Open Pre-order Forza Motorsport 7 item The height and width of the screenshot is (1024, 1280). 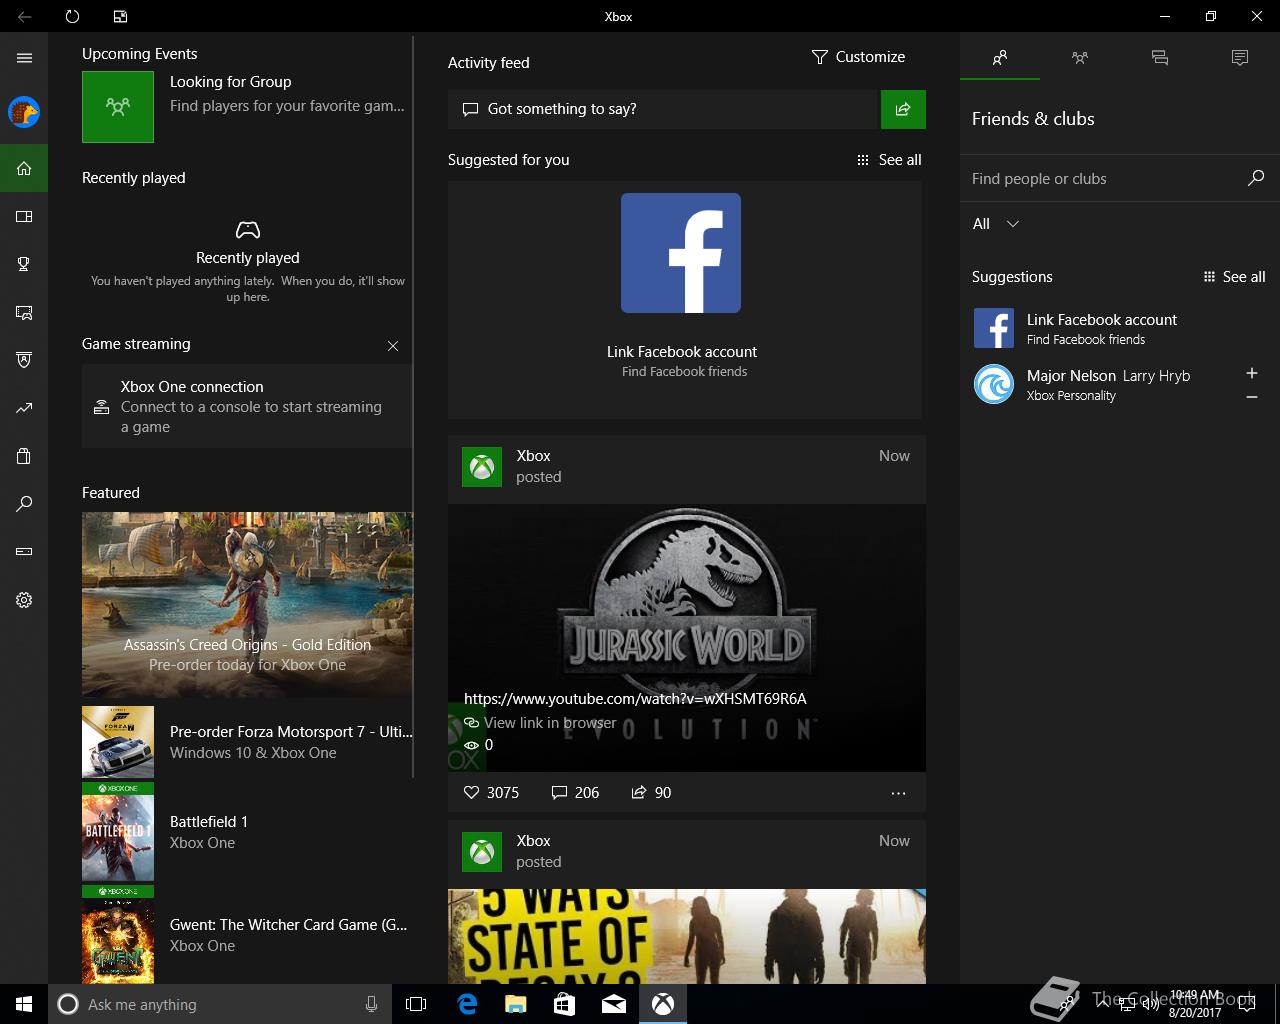tap(247, 742)
